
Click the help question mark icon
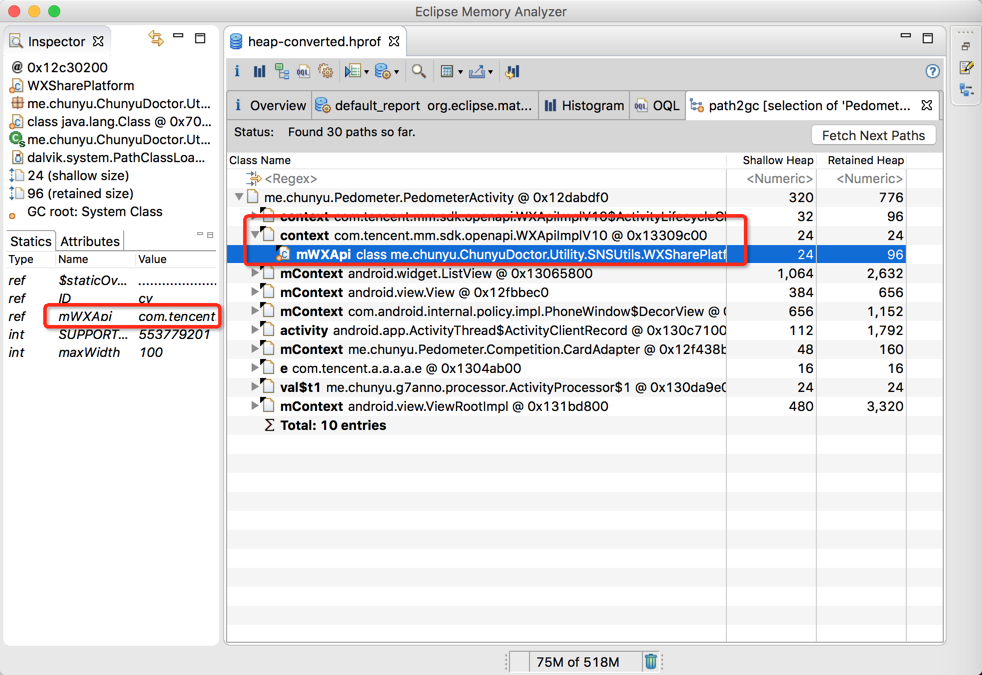click(x=932, y=71)
